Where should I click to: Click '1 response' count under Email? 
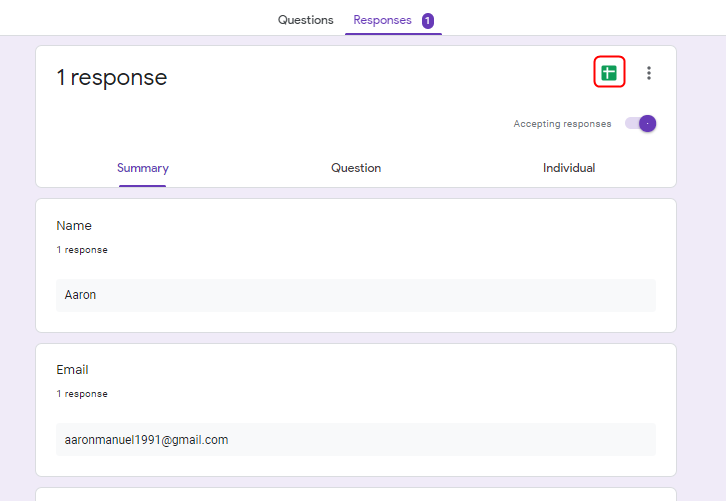click(x=82, y=394)
